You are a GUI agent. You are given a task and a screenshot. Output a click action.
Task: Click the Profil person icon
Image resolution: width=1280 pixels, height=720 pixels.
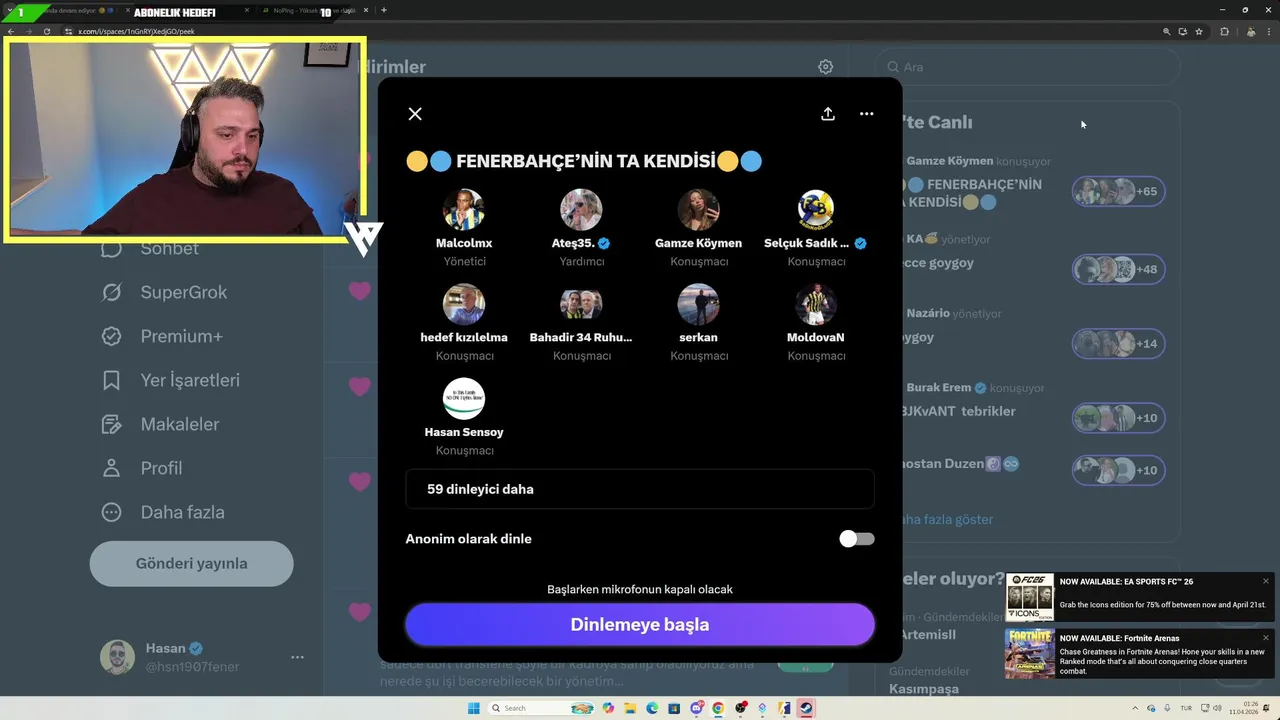[x=112, y=468]
